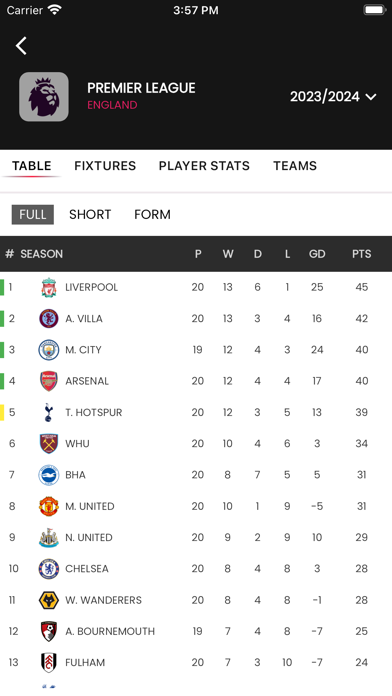Expand the season selector chevron
392x696 pixels.
point(371,97)
